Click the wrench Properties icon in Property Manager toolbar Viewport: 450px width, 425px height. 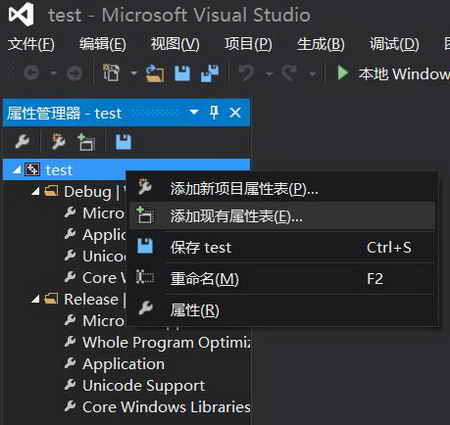click(x=22, y=142)
